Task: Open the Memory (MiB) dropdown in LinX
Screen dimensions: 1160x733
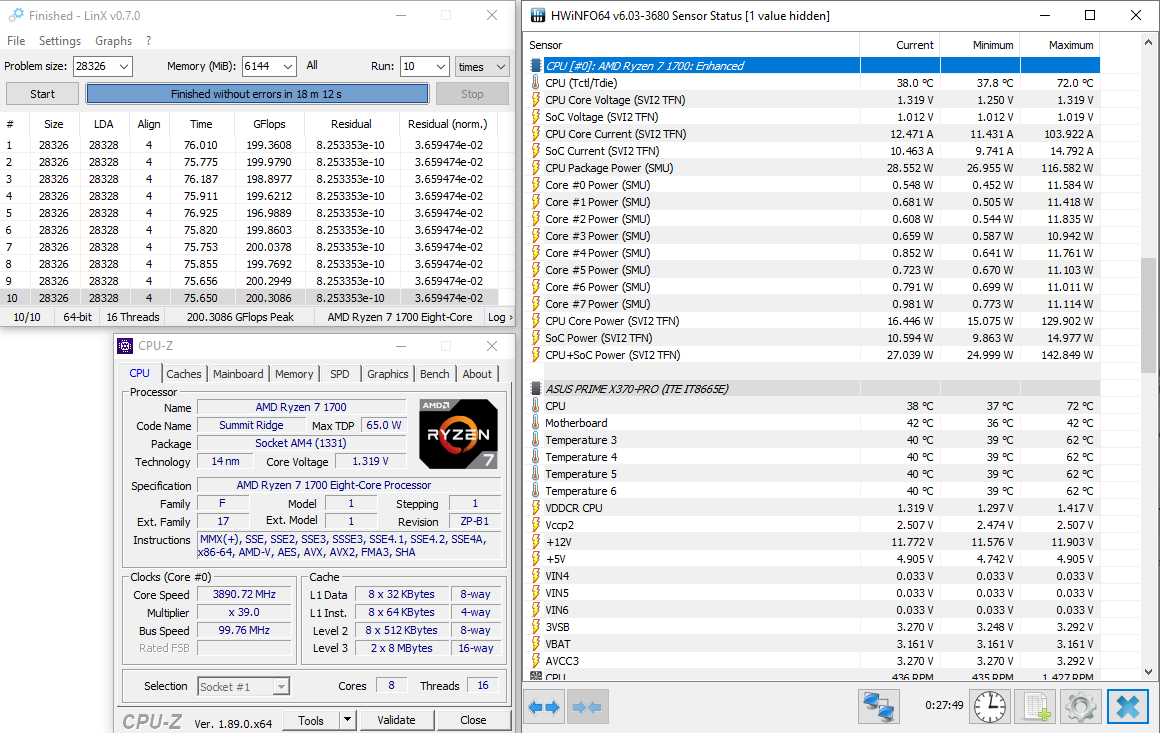Action: (288, 67)
